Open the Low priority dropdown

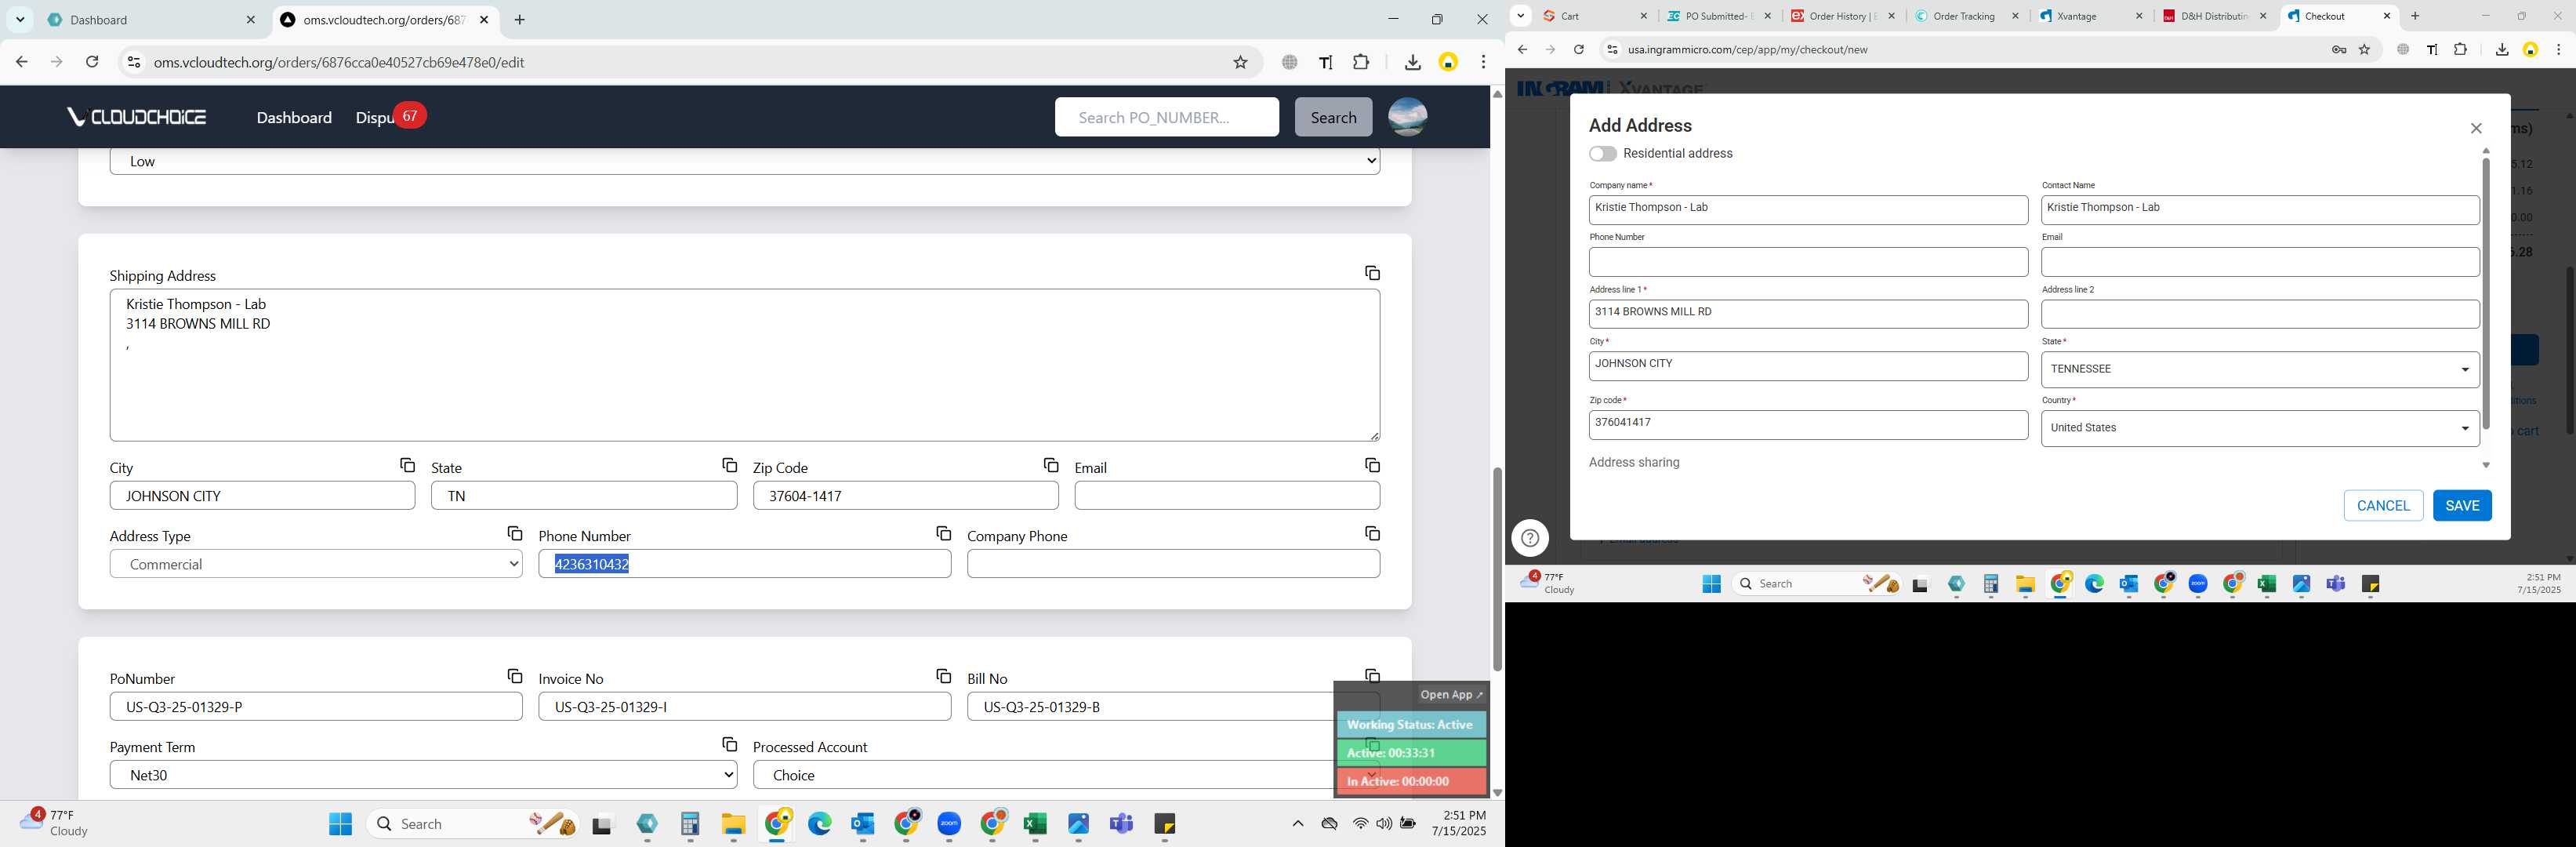click(744, 161)
